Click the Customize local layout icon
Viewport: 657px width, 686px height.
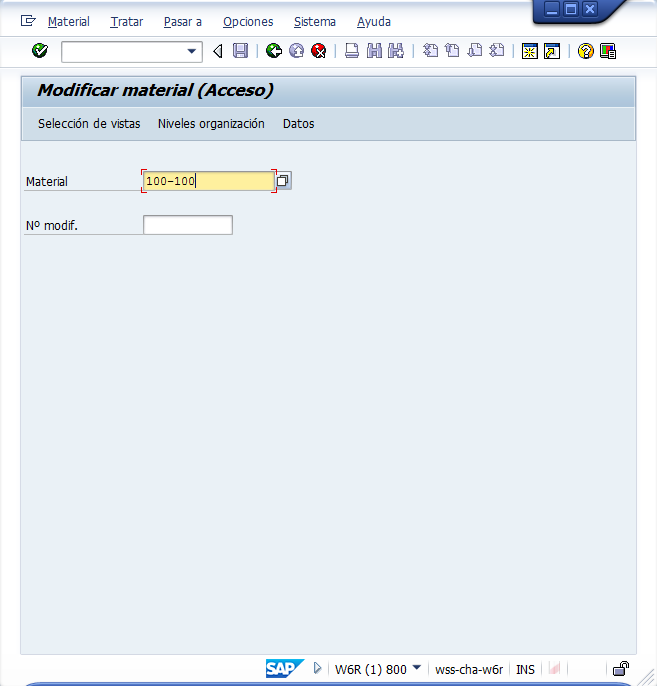[608, 51]
